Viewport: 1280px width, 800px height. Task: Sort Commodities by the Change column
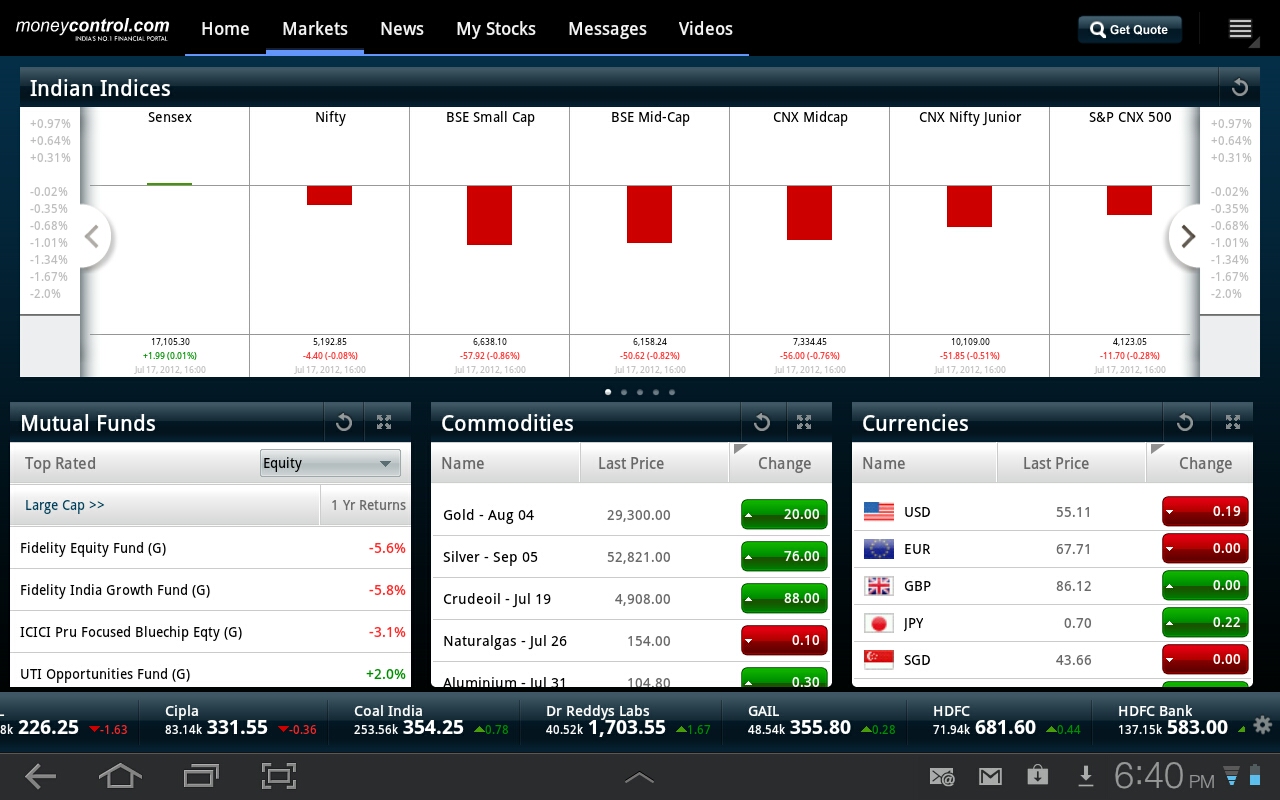coord(781,463)
